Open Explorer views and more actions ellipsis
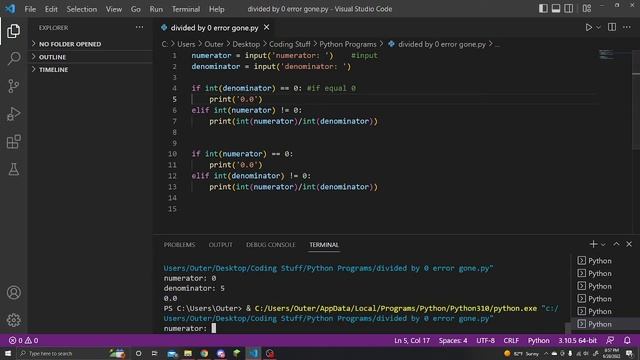 [140, 27]
